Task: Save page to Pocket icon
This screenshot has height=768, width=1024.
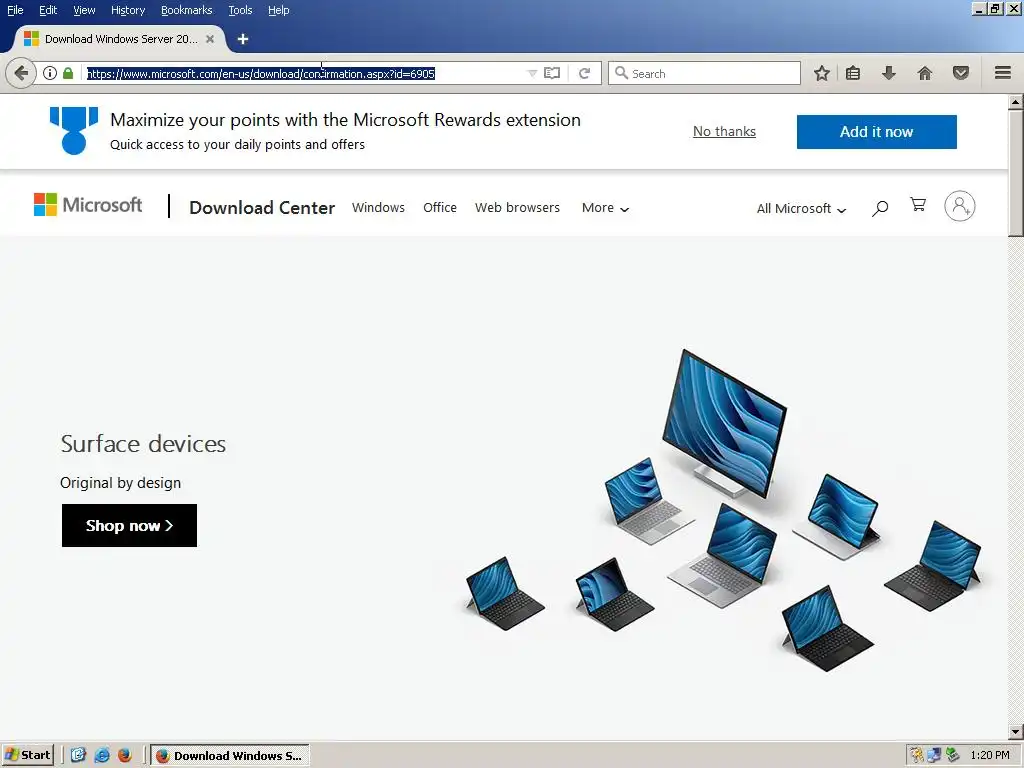Action: tap(961, 73)
